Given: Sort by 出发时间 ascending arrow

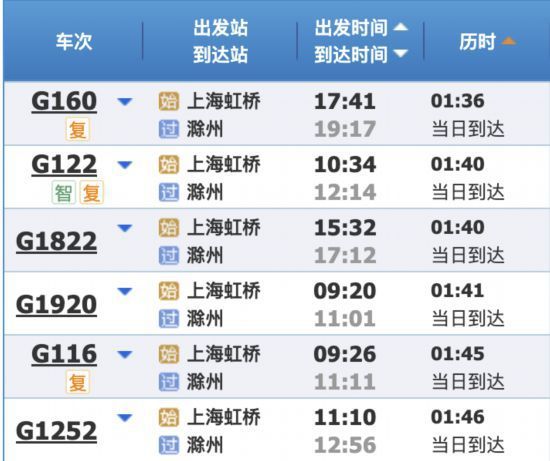Looking at the screenshot, I should coord(400,27).
